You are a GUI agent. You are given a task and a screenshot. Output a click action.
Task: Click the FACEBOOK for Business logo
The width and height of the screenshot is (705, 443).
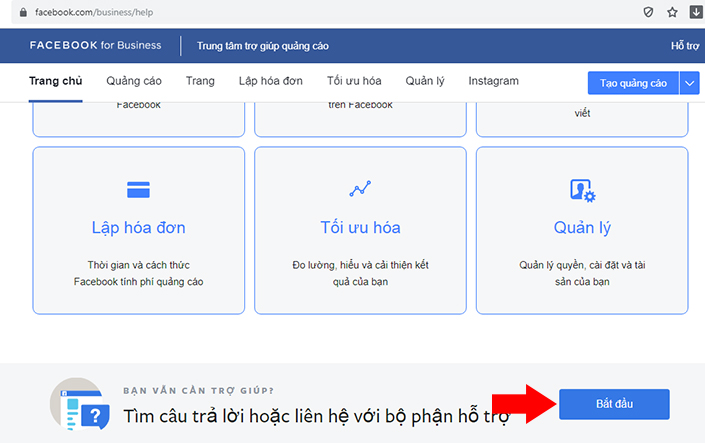coord(95,45)
